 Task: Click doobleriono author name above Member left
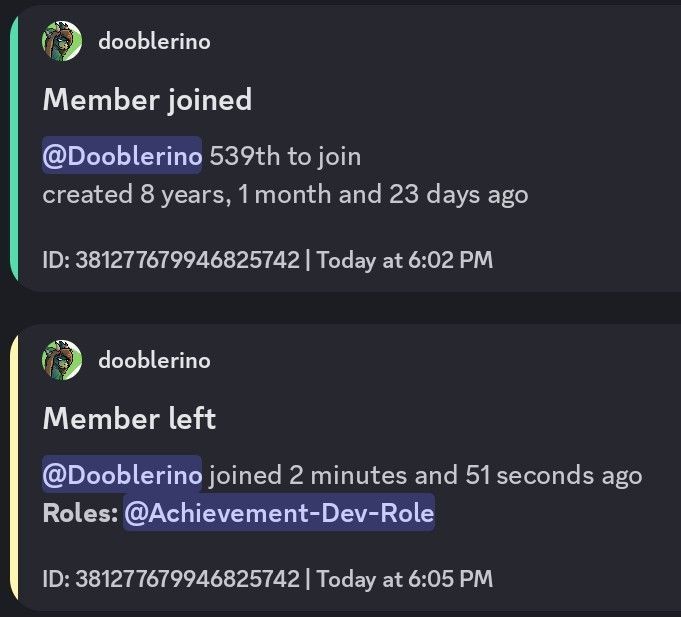(154, 360)
